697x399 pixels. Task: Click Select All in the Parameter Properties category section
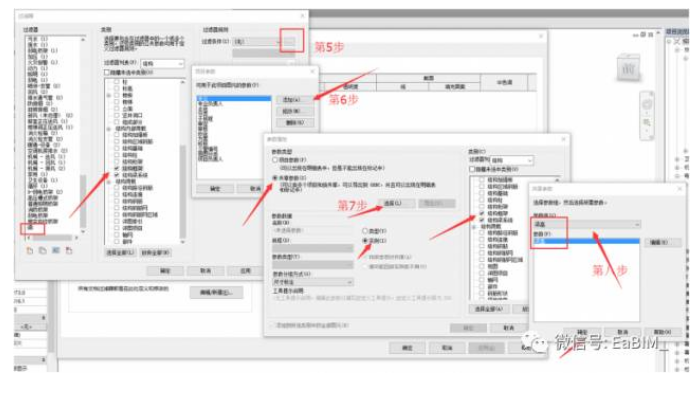pyautogui.click(x=488, y=309)
